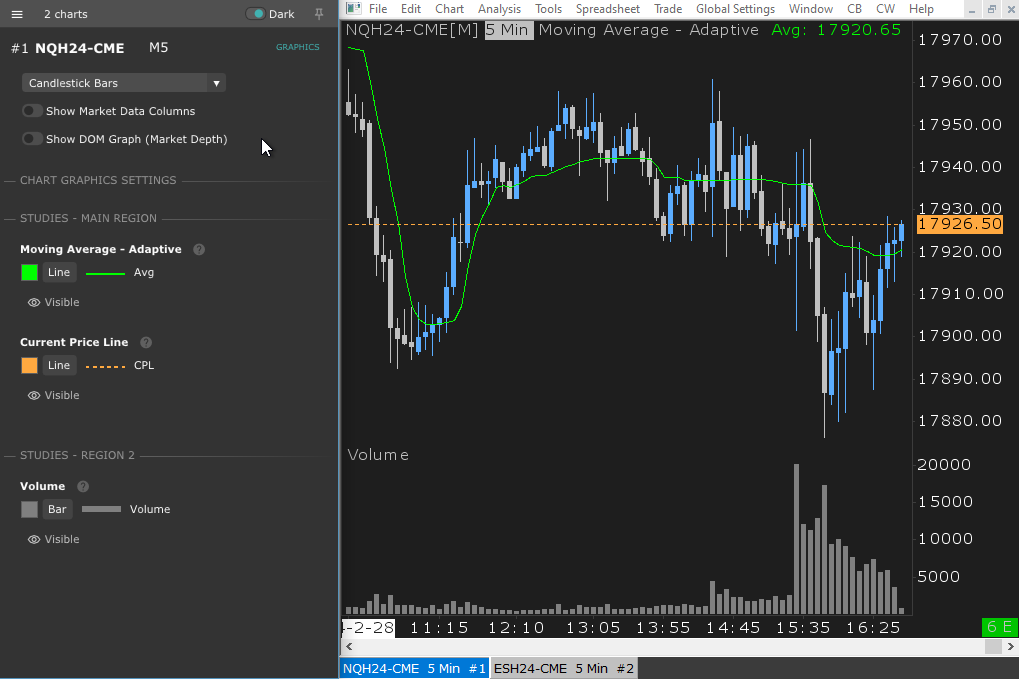Click the GRAPHICS link
The height and width of the screenshot is (679, 1019).
coord(297,47)
